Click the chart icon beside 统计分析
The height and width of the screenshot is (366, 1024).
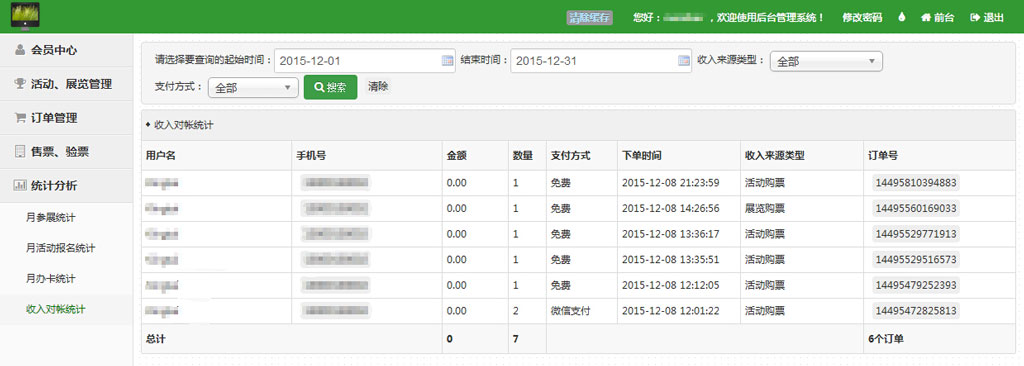tap(20, 186)
